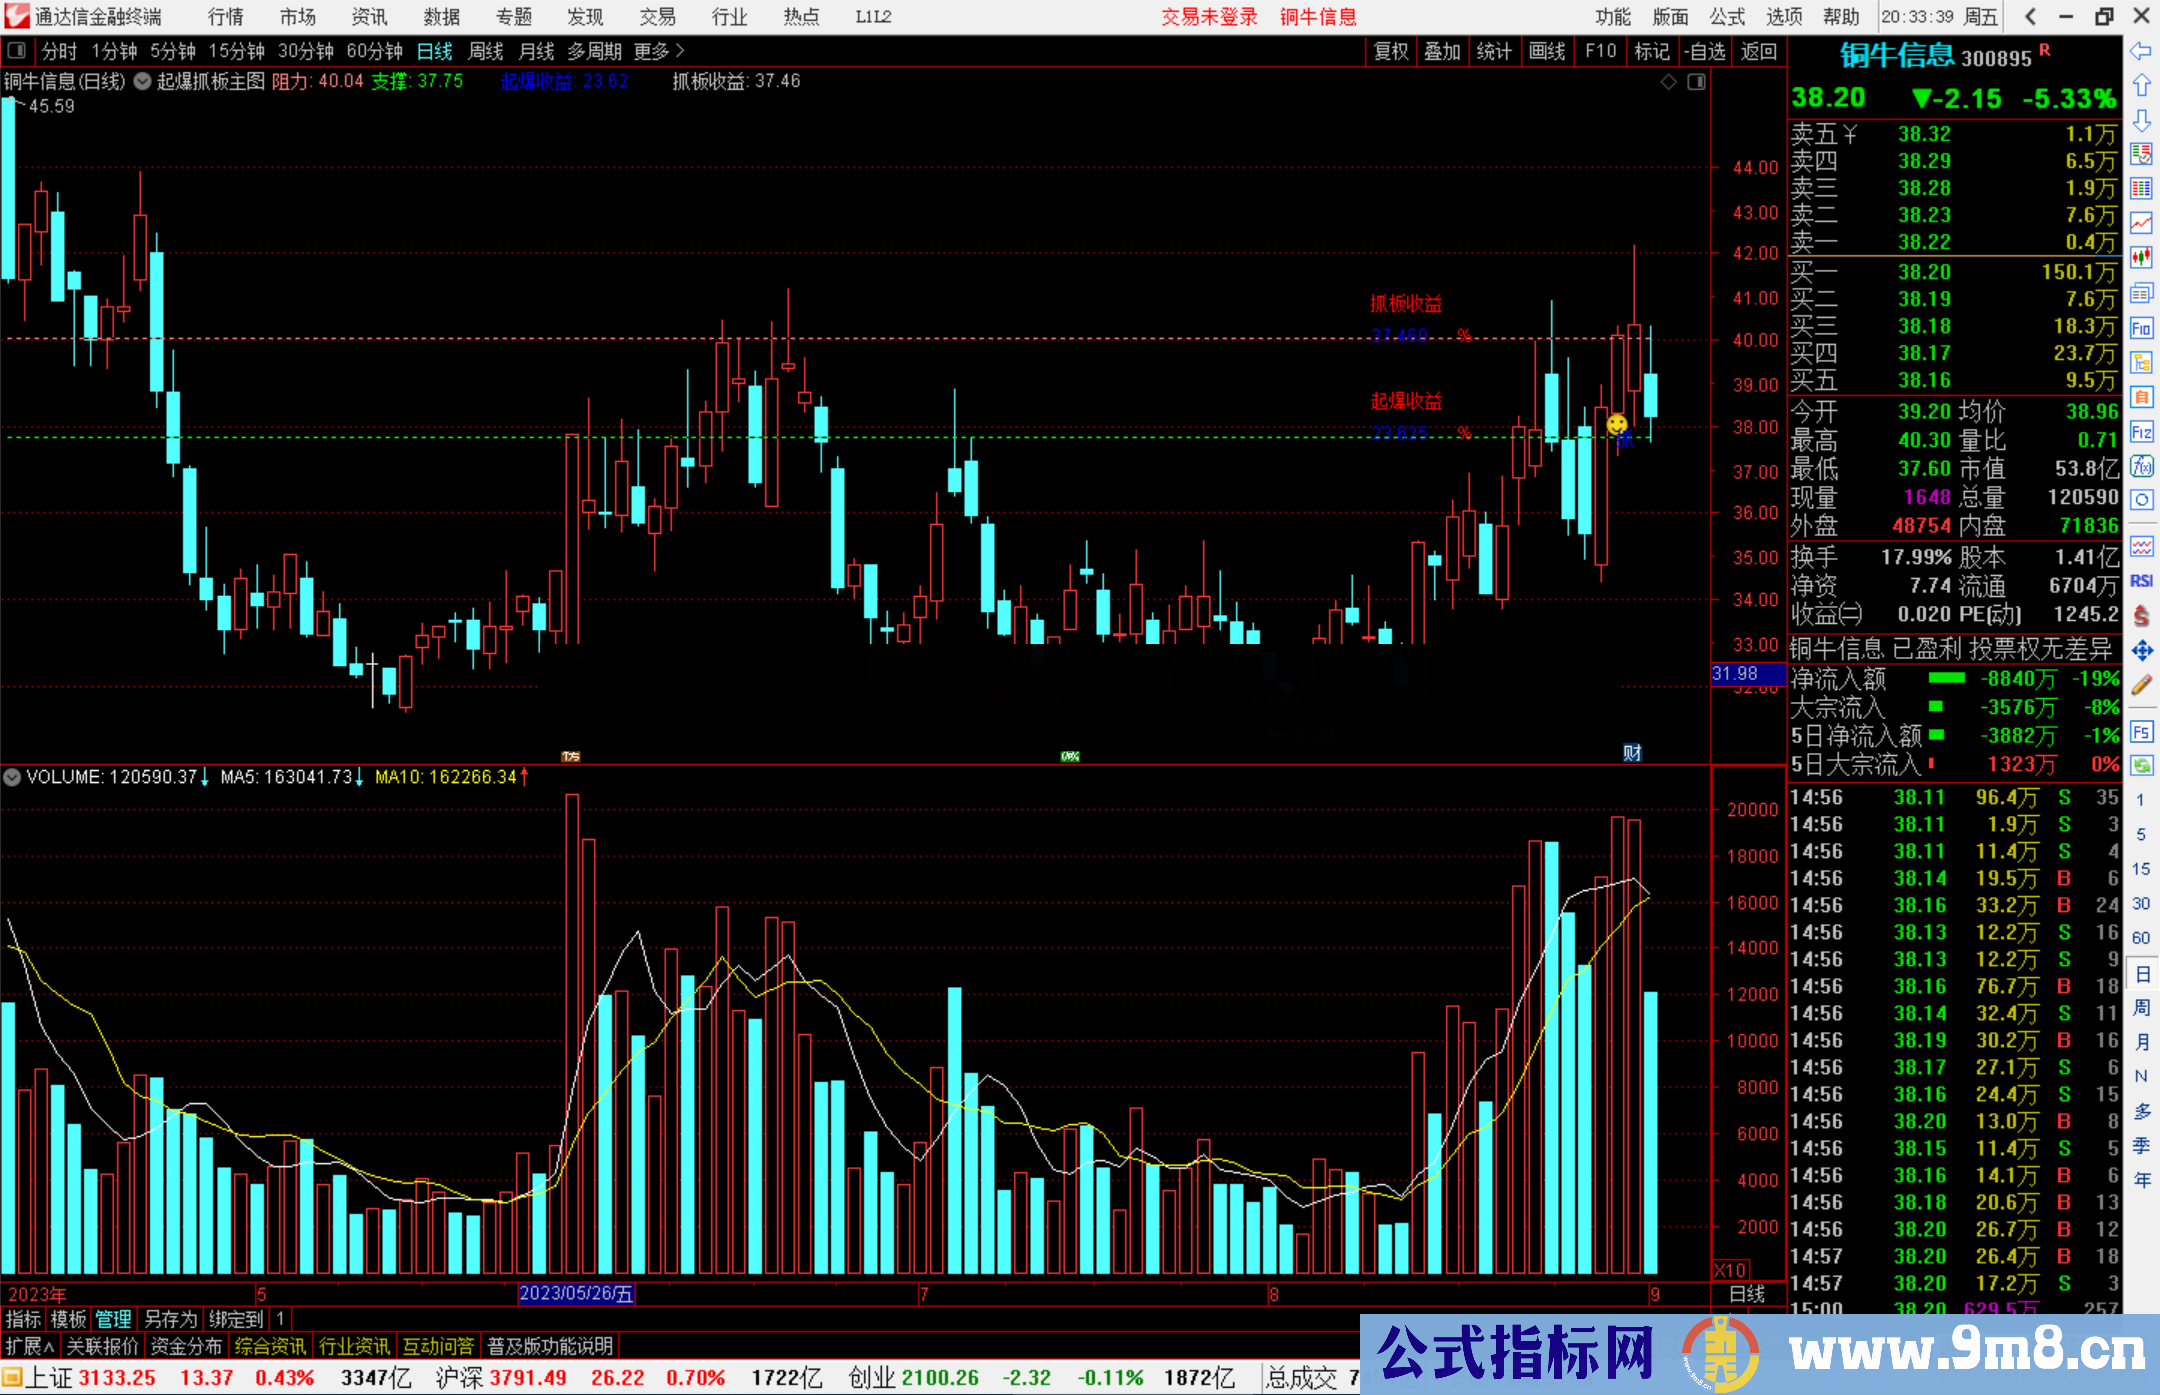Image resolution: width=2160 pixels, height=1395 pixels.
Task: Click the 交易未登录 link
Action: click(x=1209, y=17)
